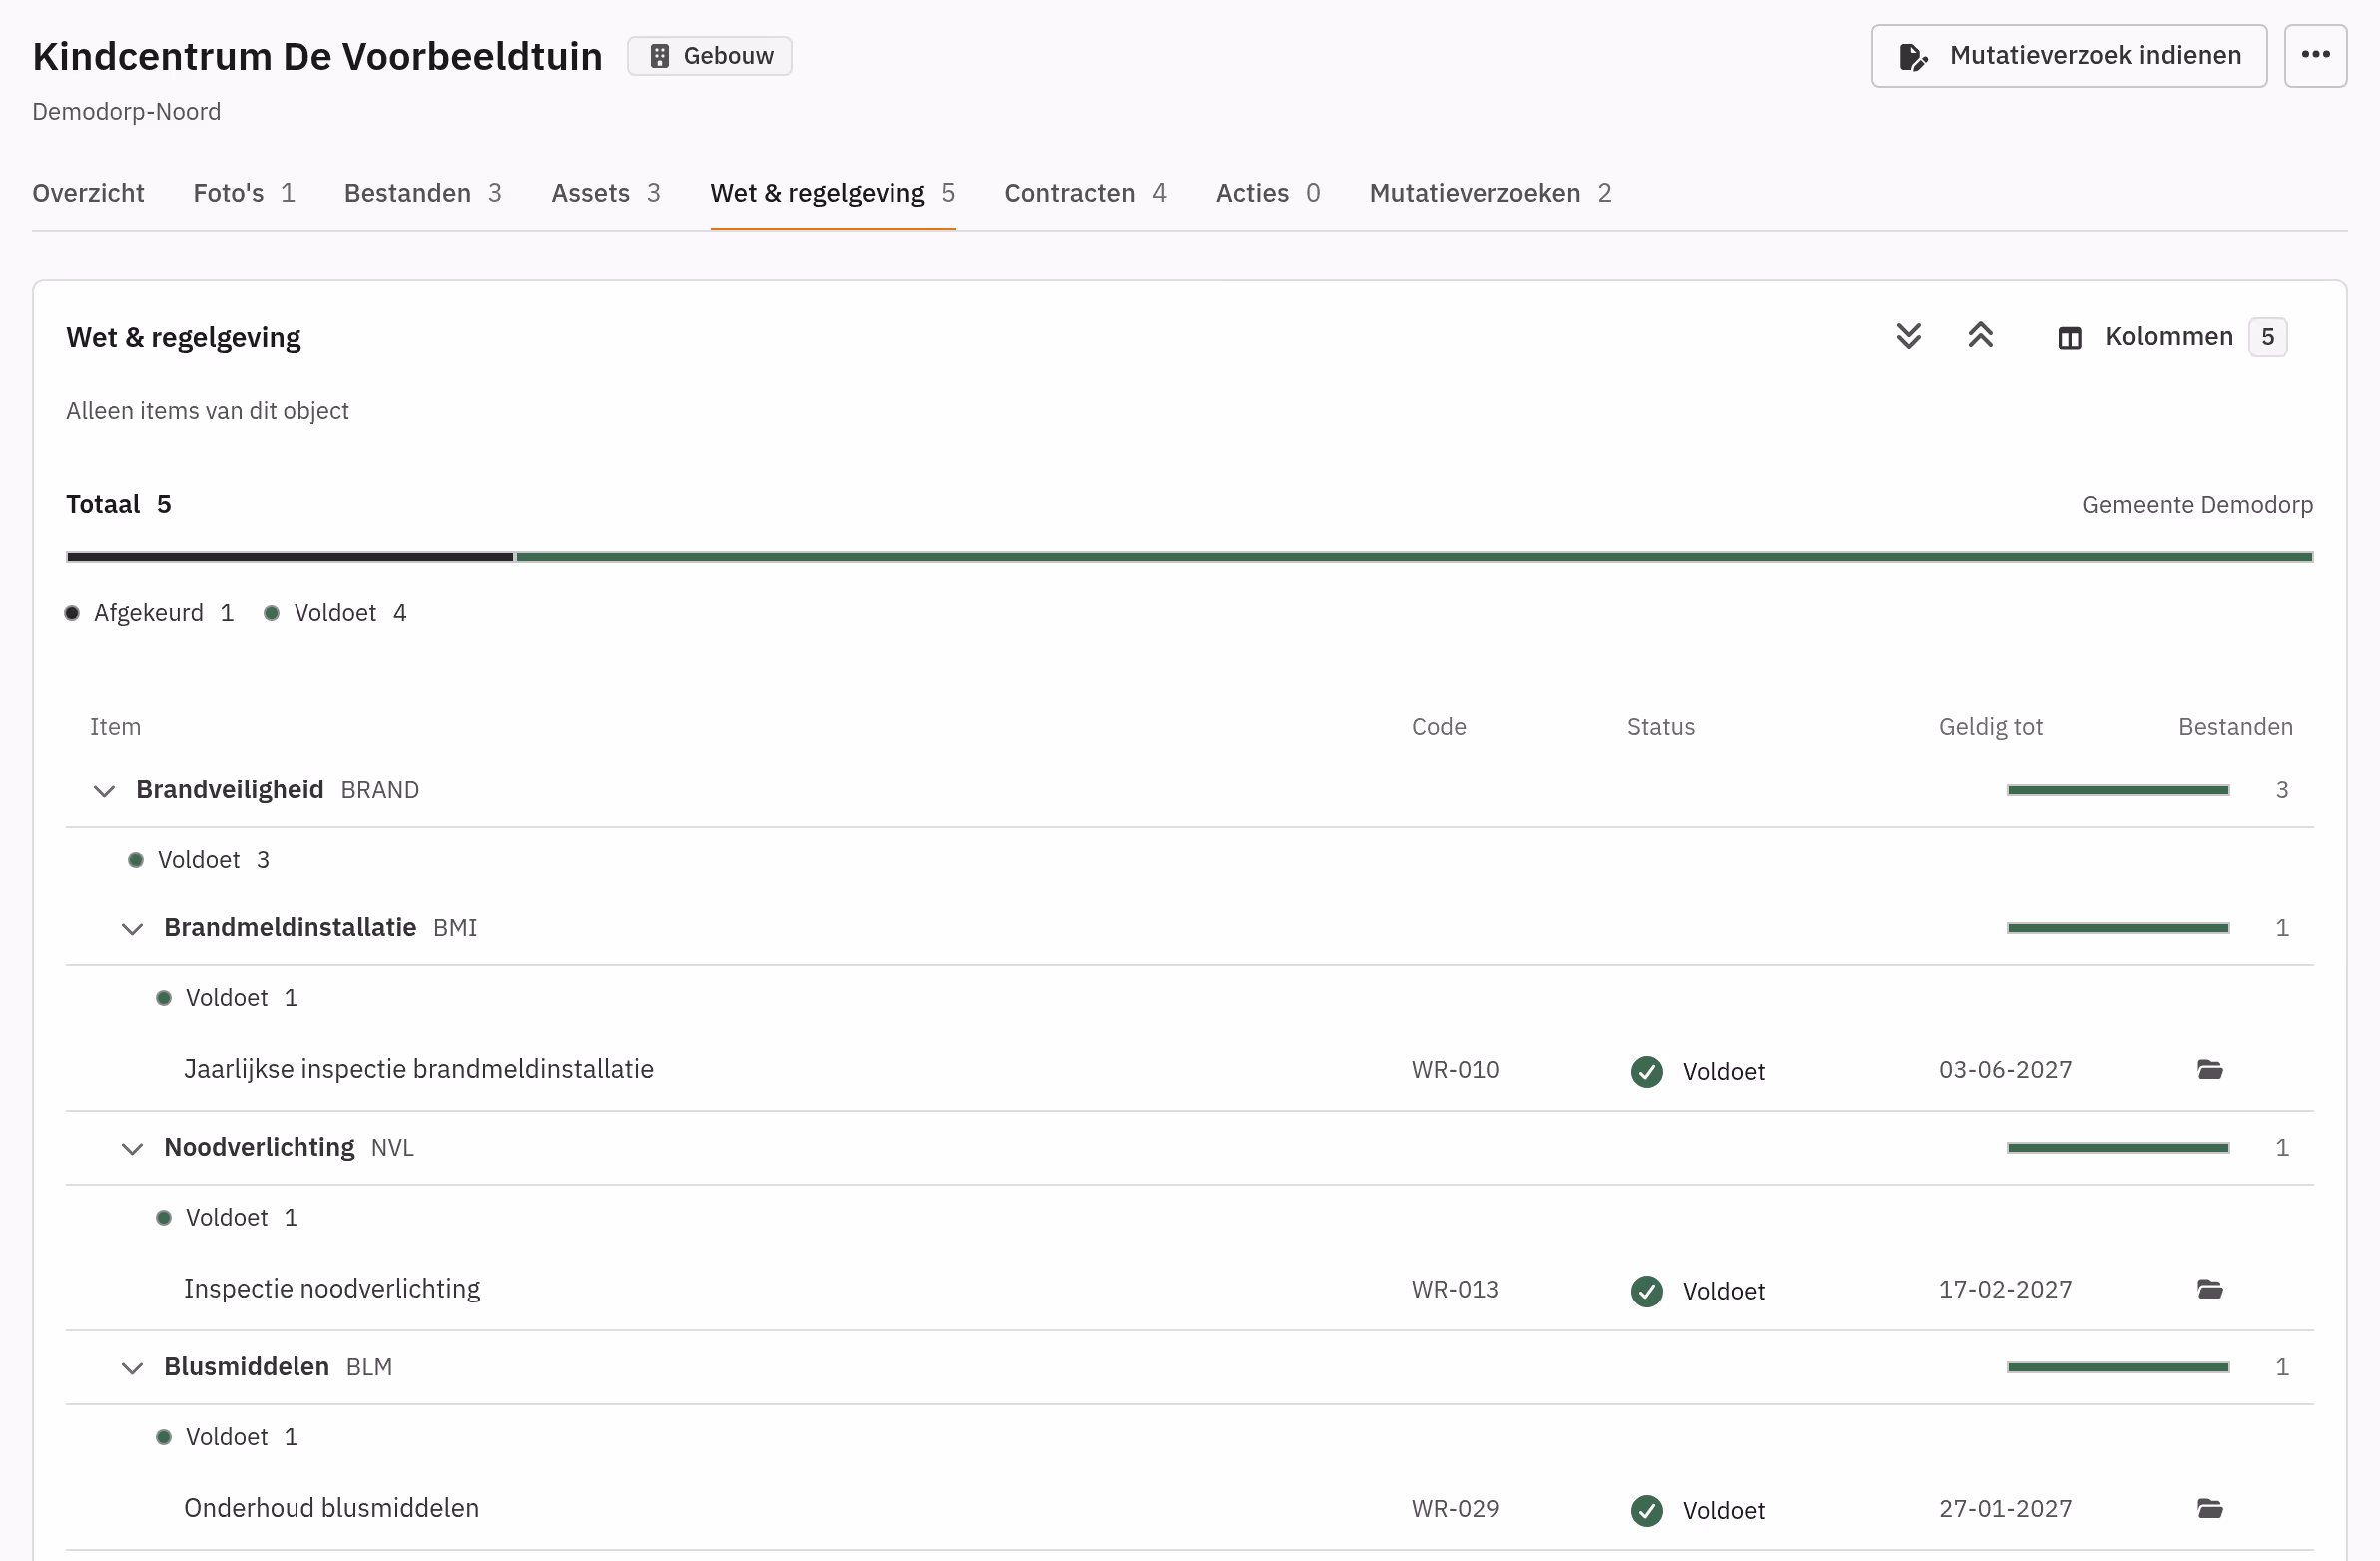Click the Voldoet 4 legend entry
Viewport: 2380px width, 1561px height.
[x=335, y=613]
